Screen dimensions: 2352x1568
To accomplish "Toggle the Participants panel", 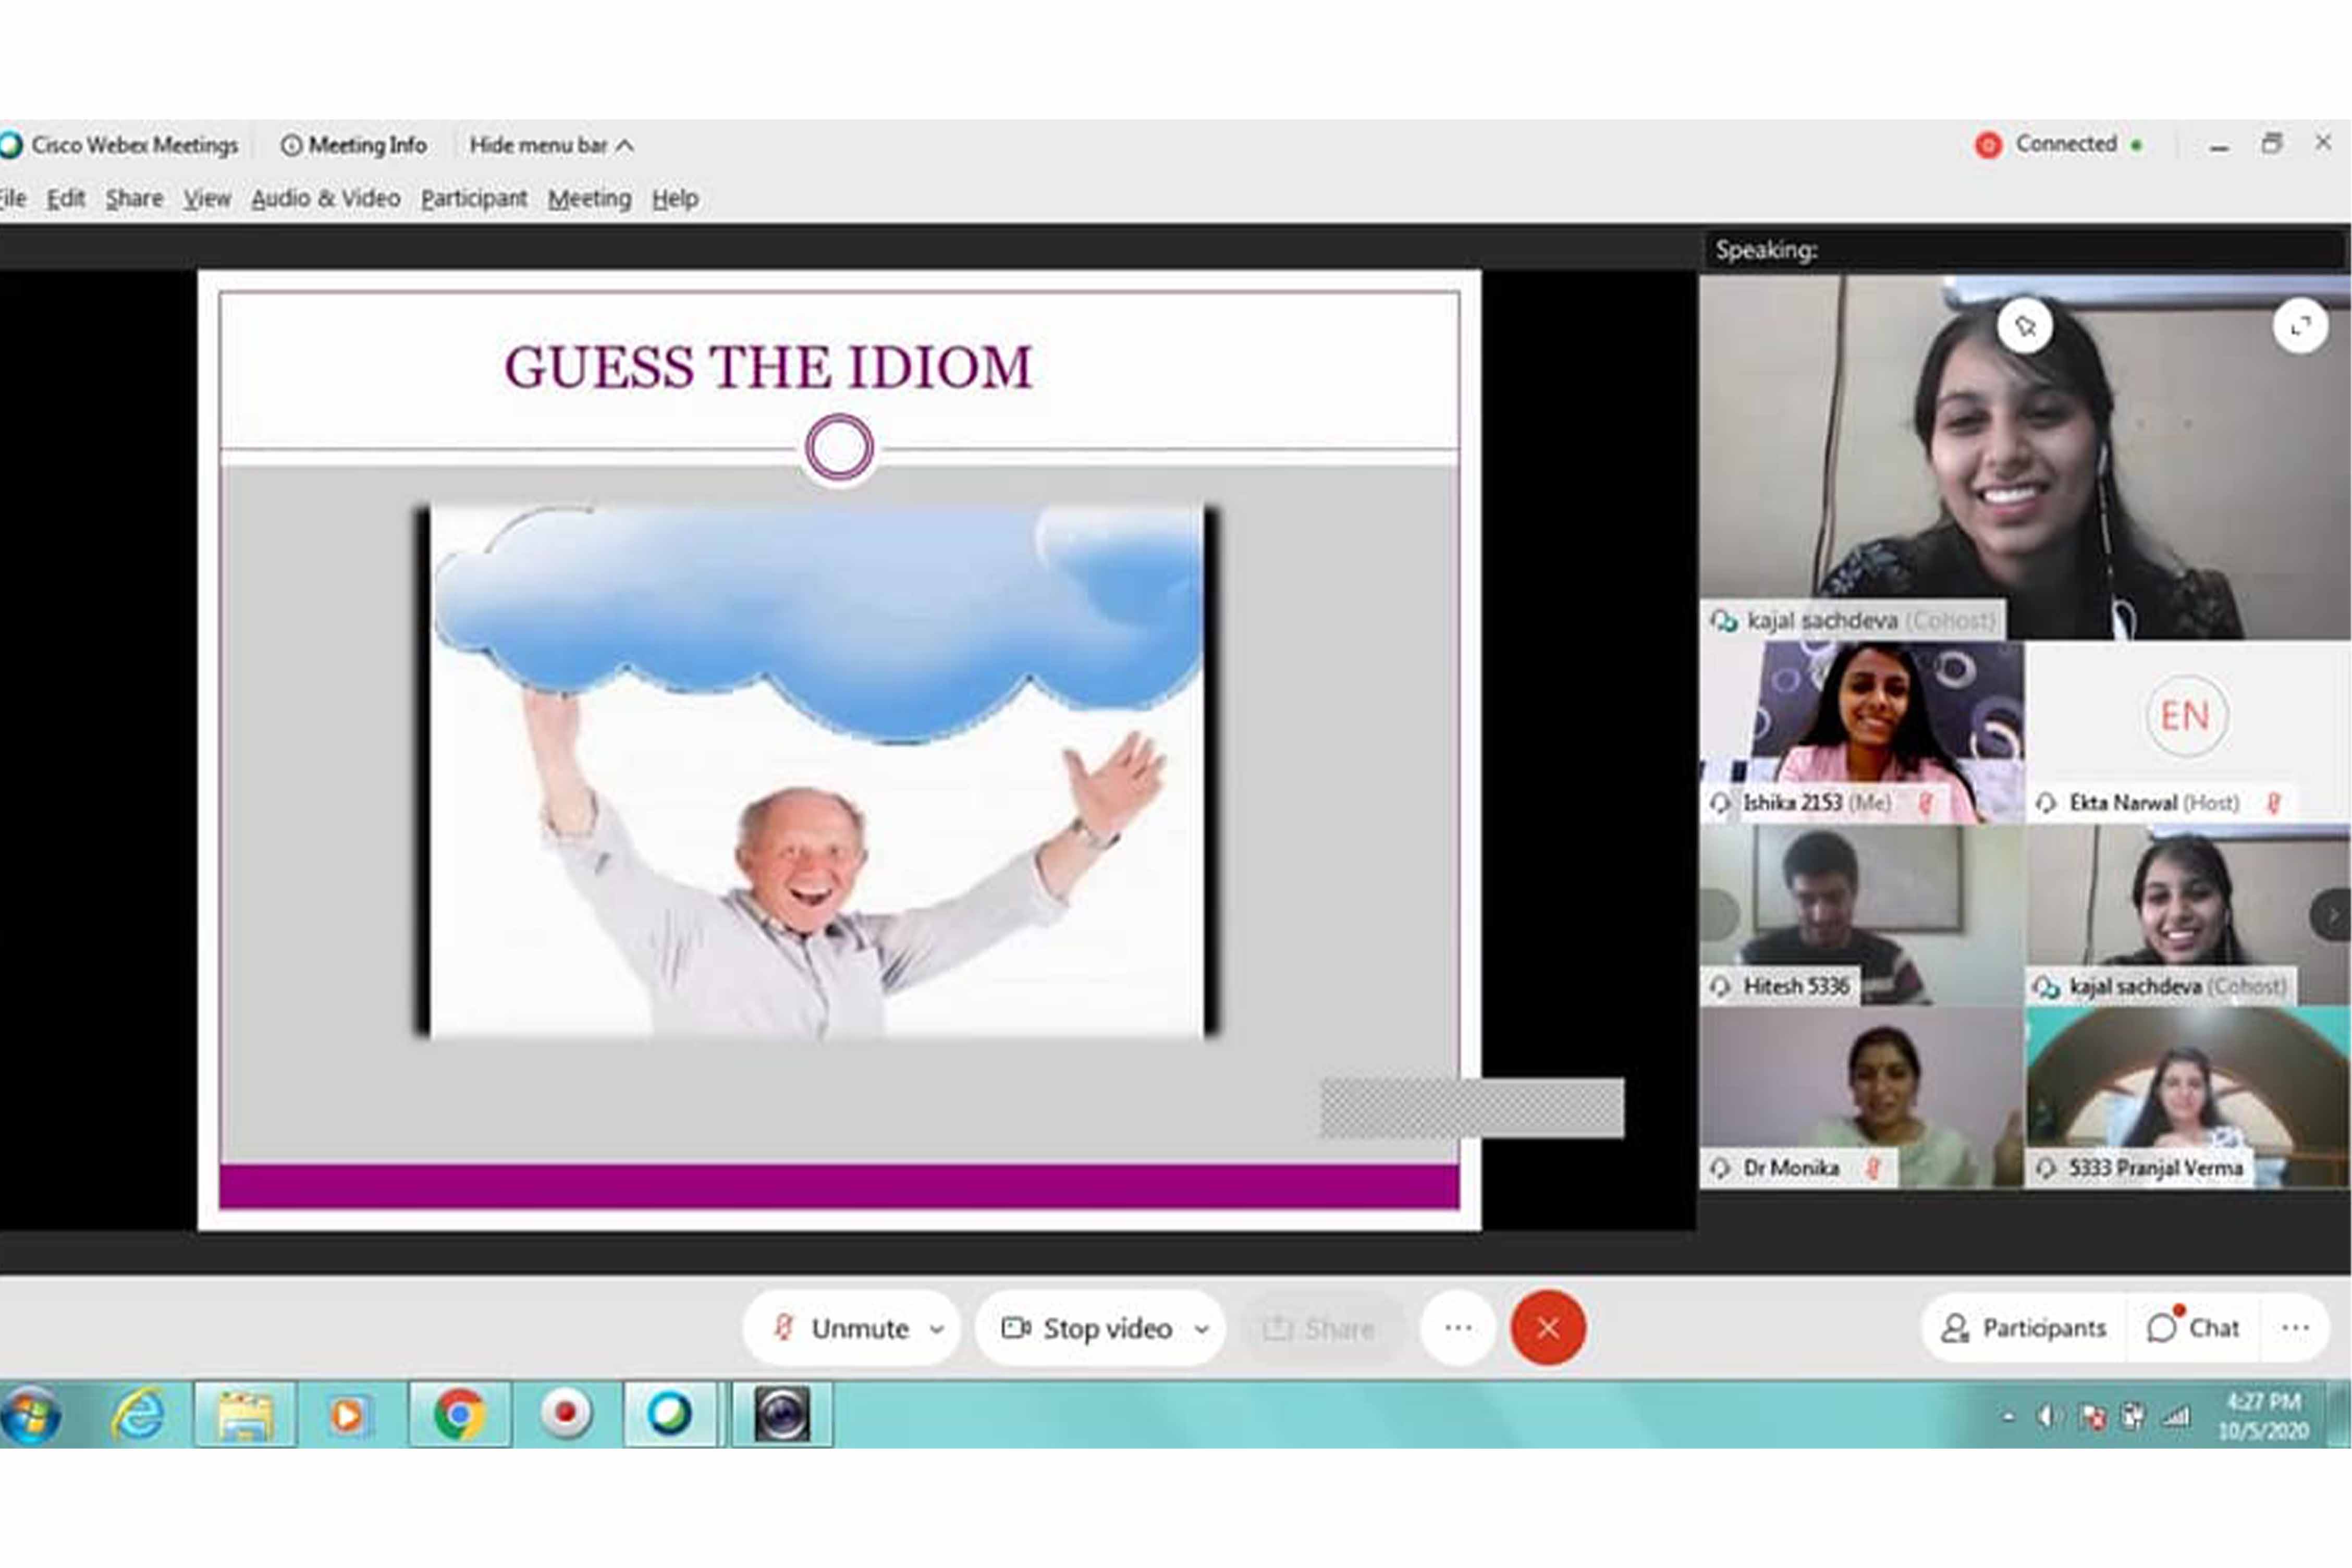I will pos(2025,1328).
